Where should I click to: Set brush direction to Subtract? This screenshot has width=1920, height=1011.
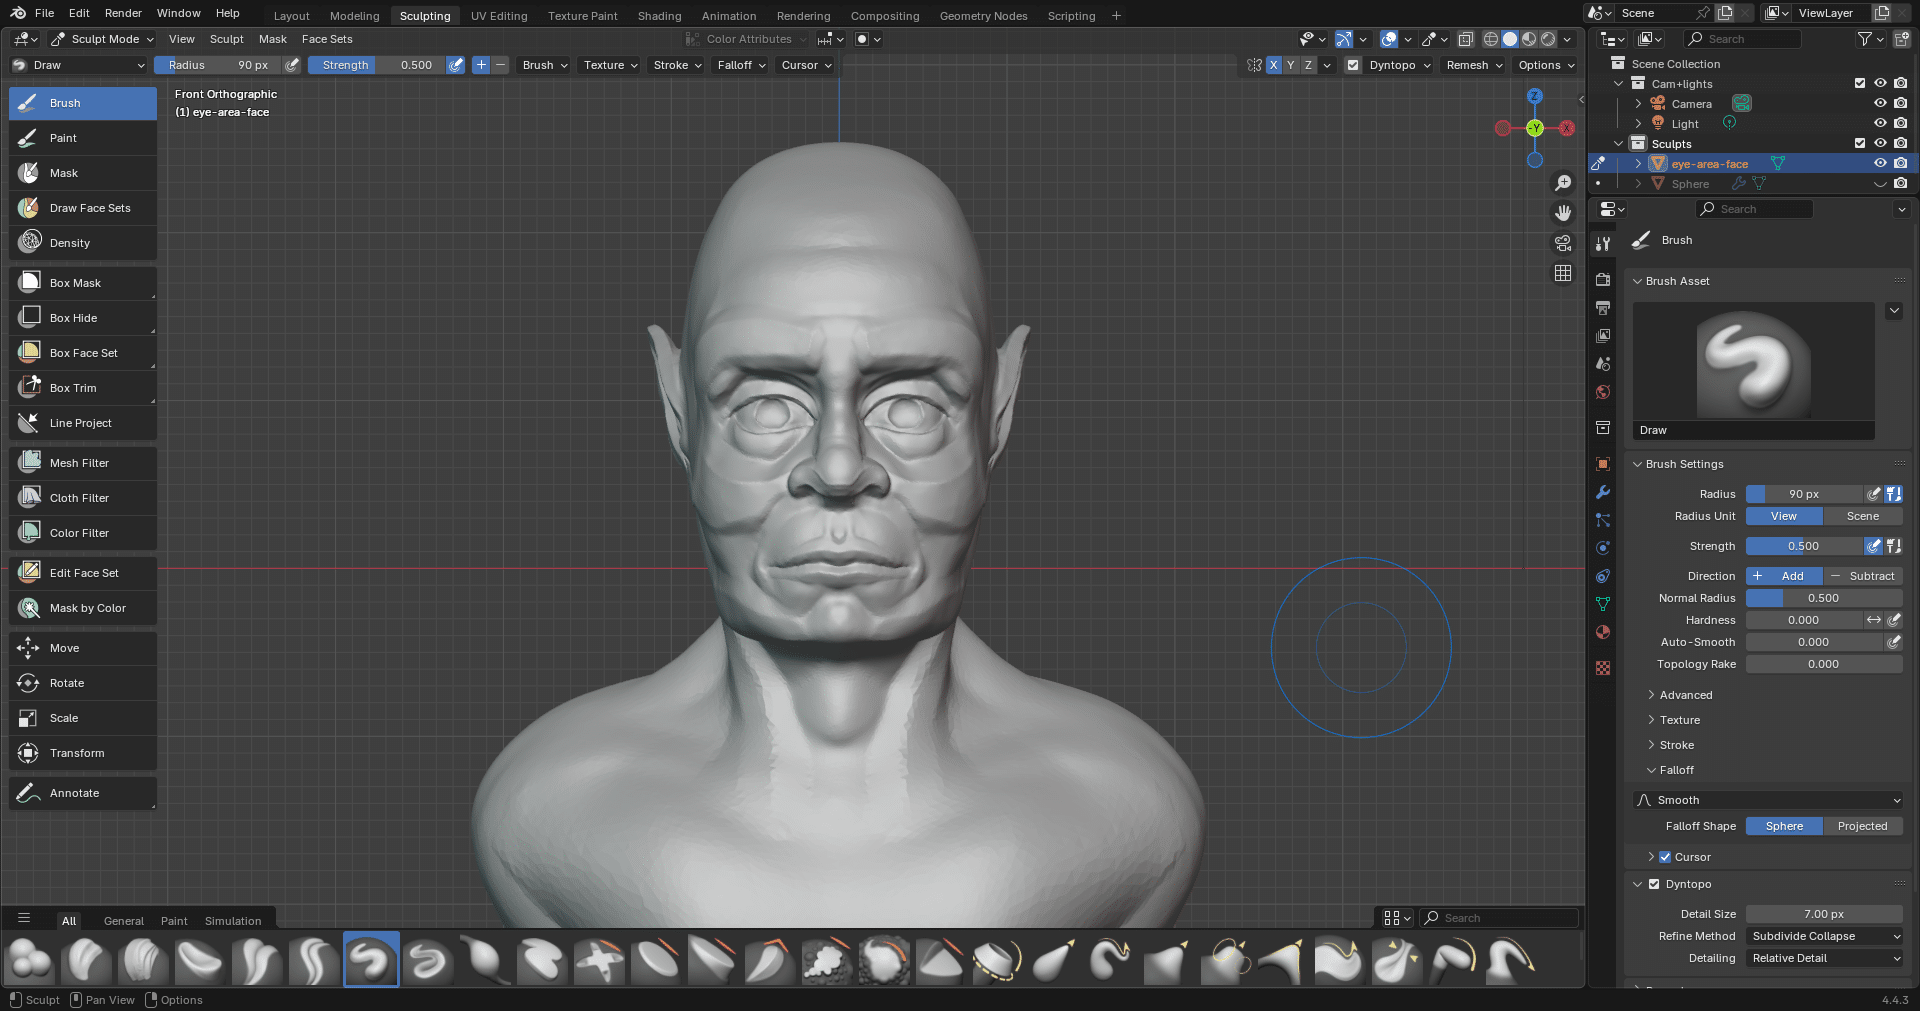pos(1863,576)
